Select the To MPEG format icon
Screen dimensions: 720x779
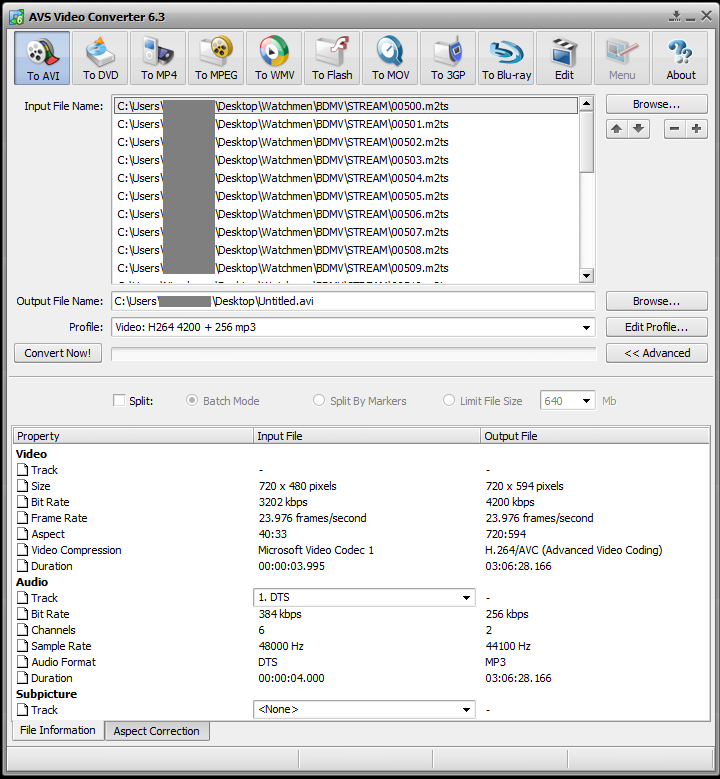216,58
